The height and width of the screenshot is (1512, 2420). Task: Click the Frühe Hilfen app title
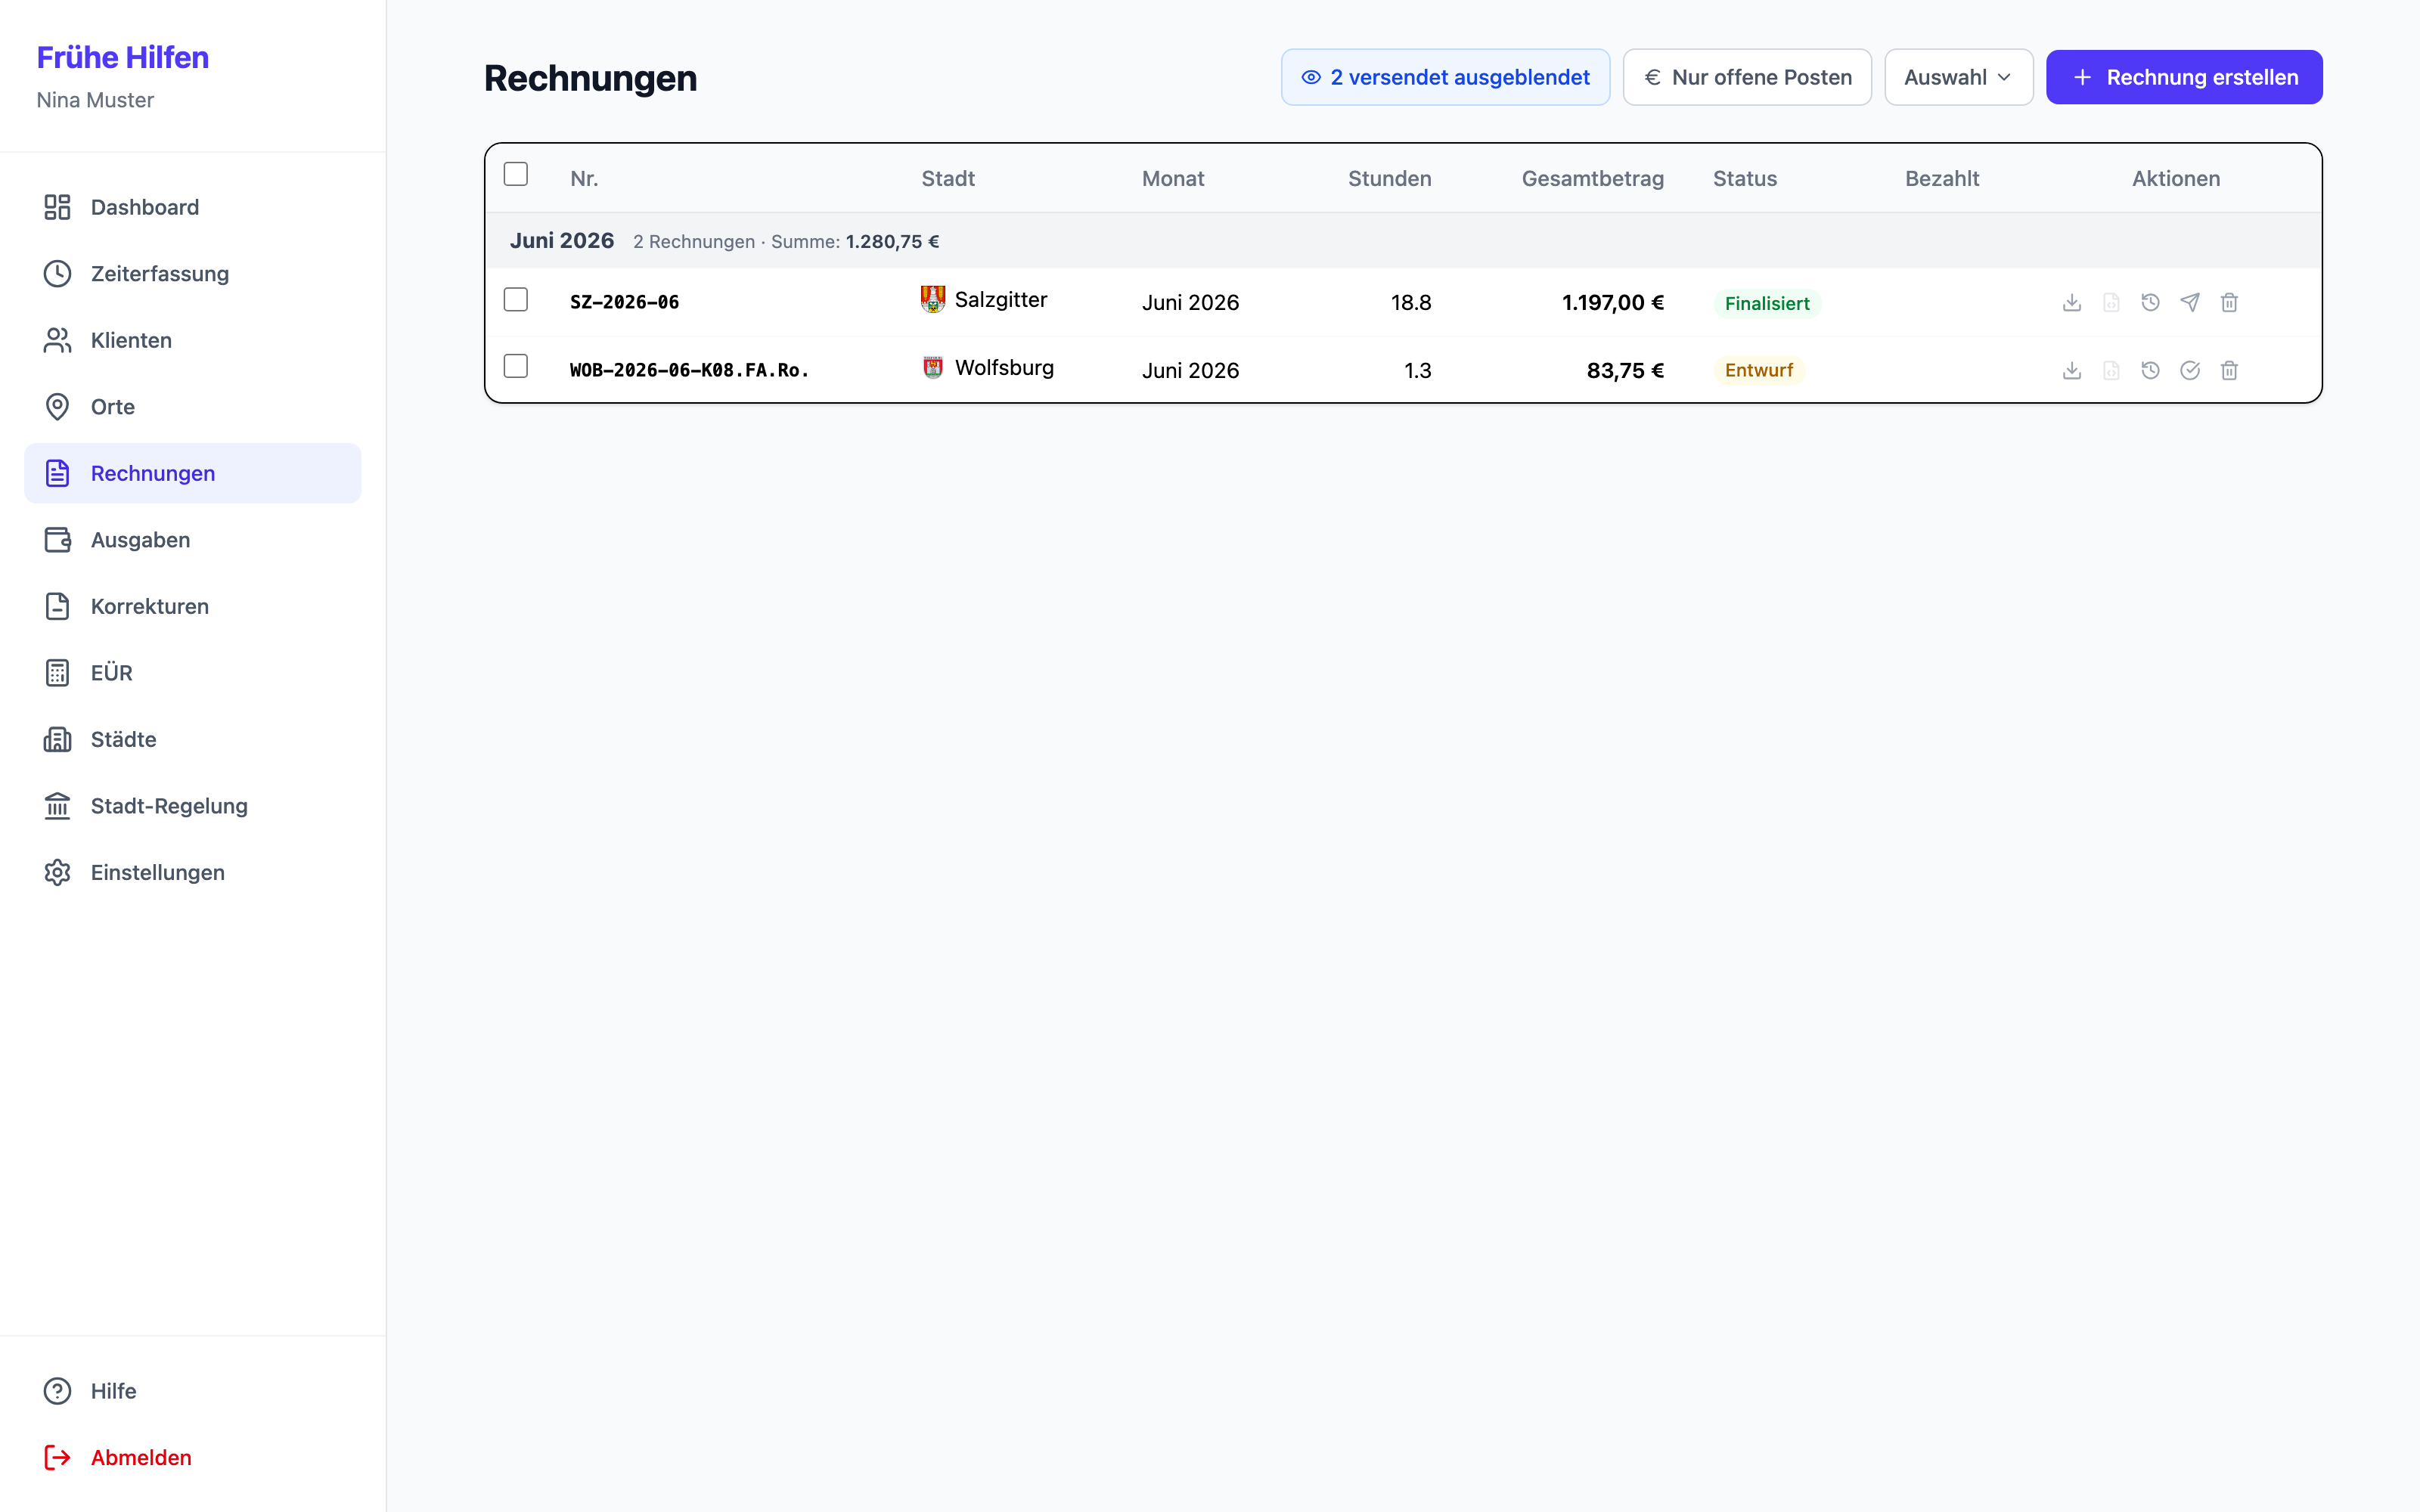tap(123, 57)
